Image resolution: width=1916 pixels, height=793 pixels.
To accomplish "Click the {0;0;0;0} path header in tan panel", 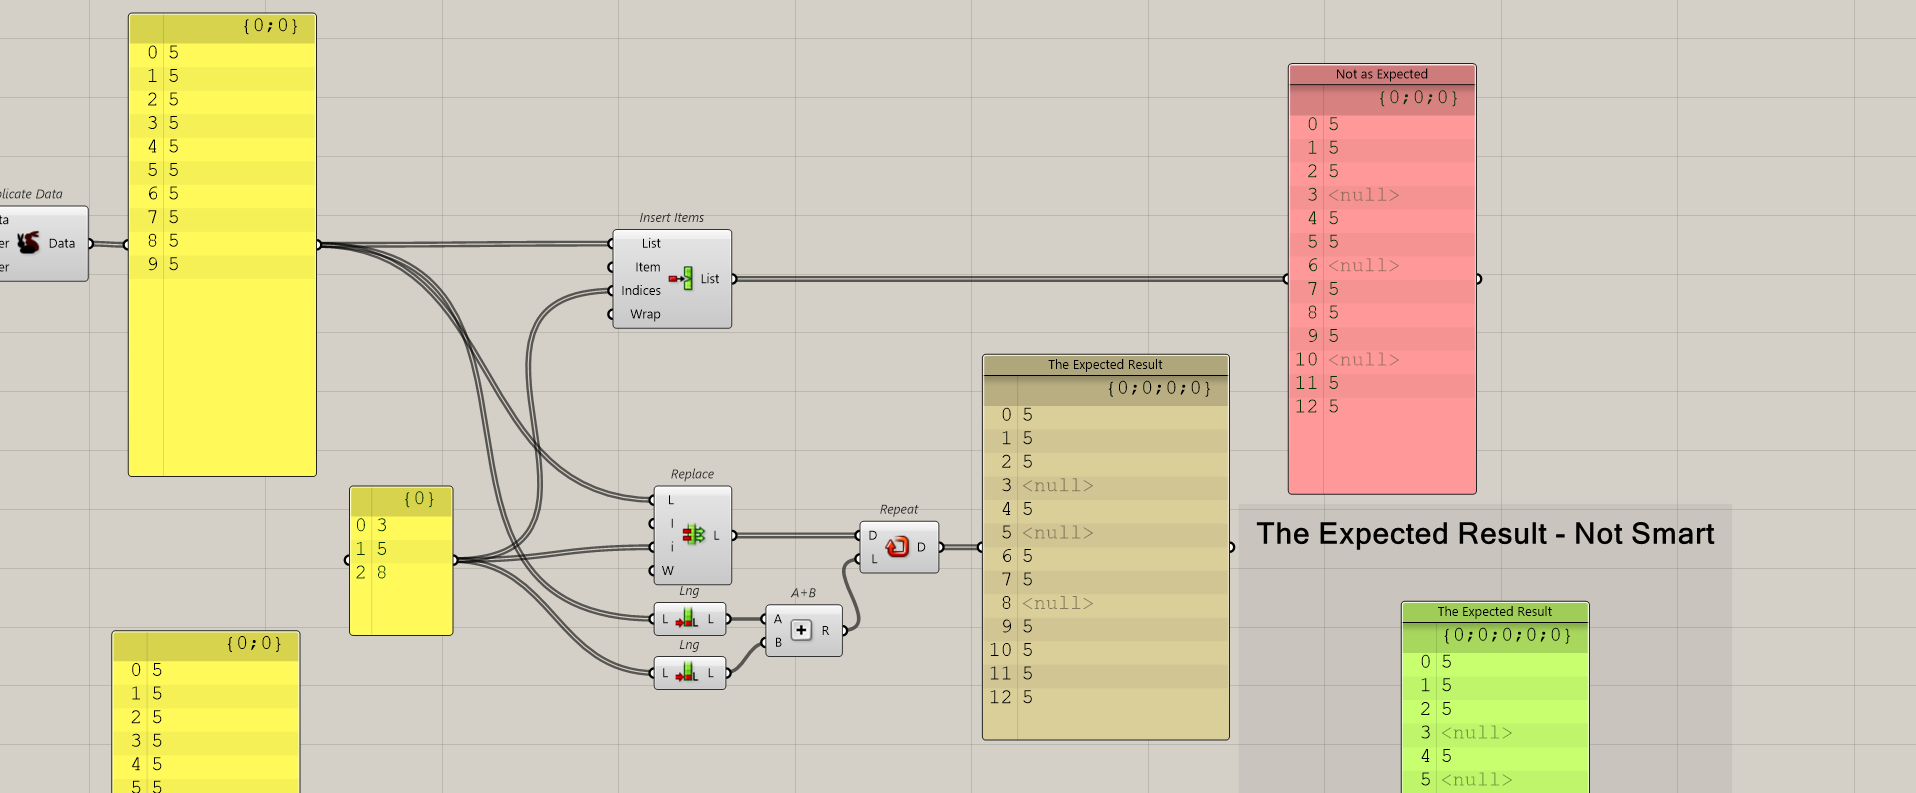I will (x=1159, y=388).
